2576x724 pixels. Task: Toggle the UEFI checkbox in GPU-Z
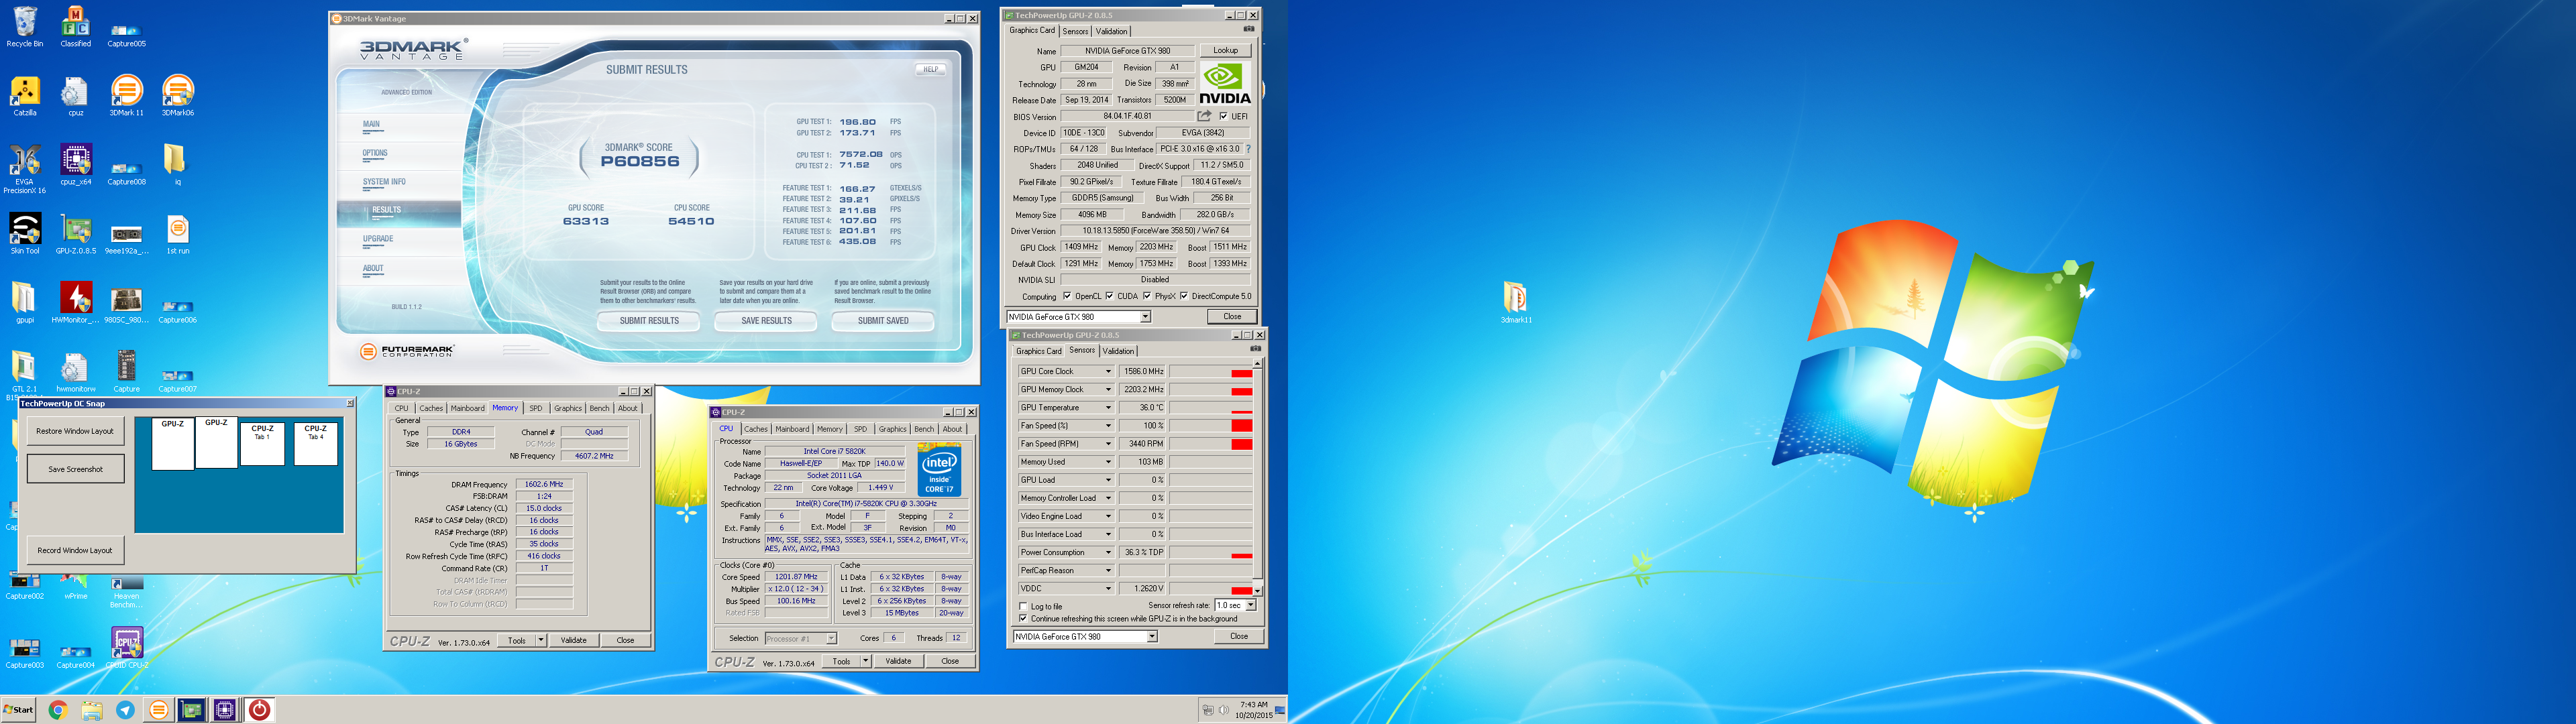pos(1223,116)
